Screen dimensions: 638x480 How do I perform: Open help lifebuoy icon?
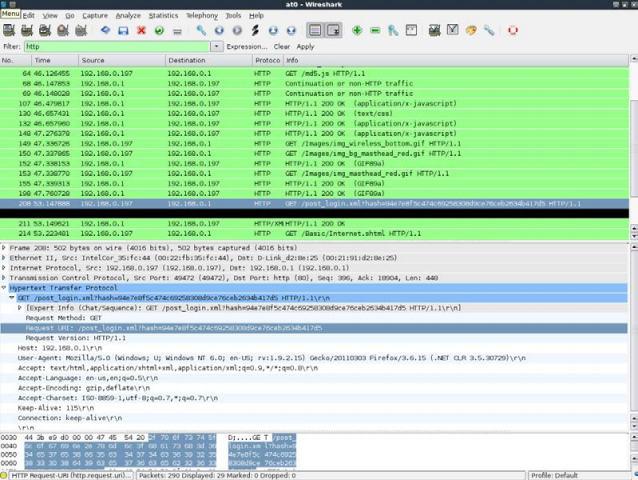tap(513, 30)
